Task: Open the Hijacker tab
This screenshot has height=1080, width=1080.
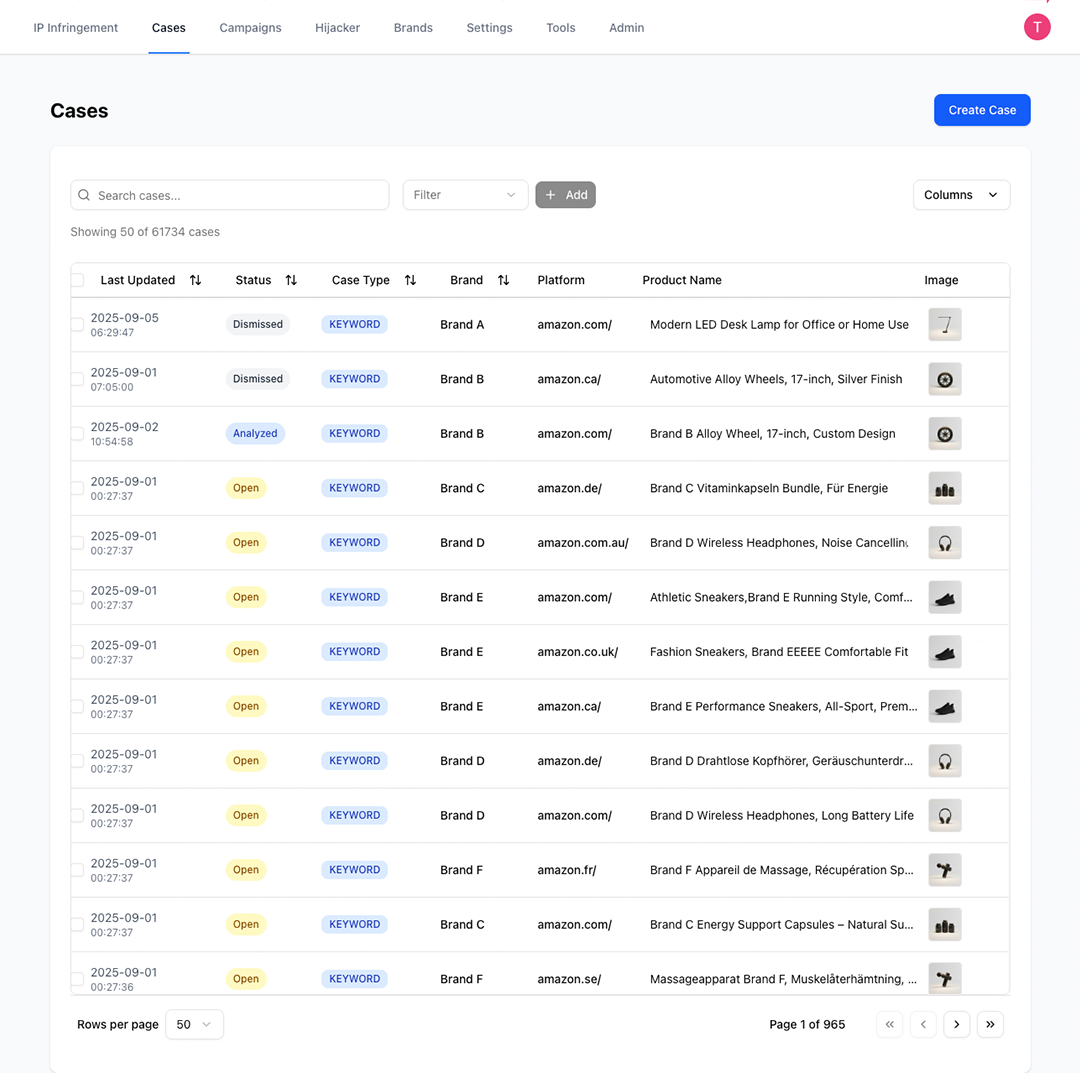Action: pyautogui.click(x=337, y=28)
